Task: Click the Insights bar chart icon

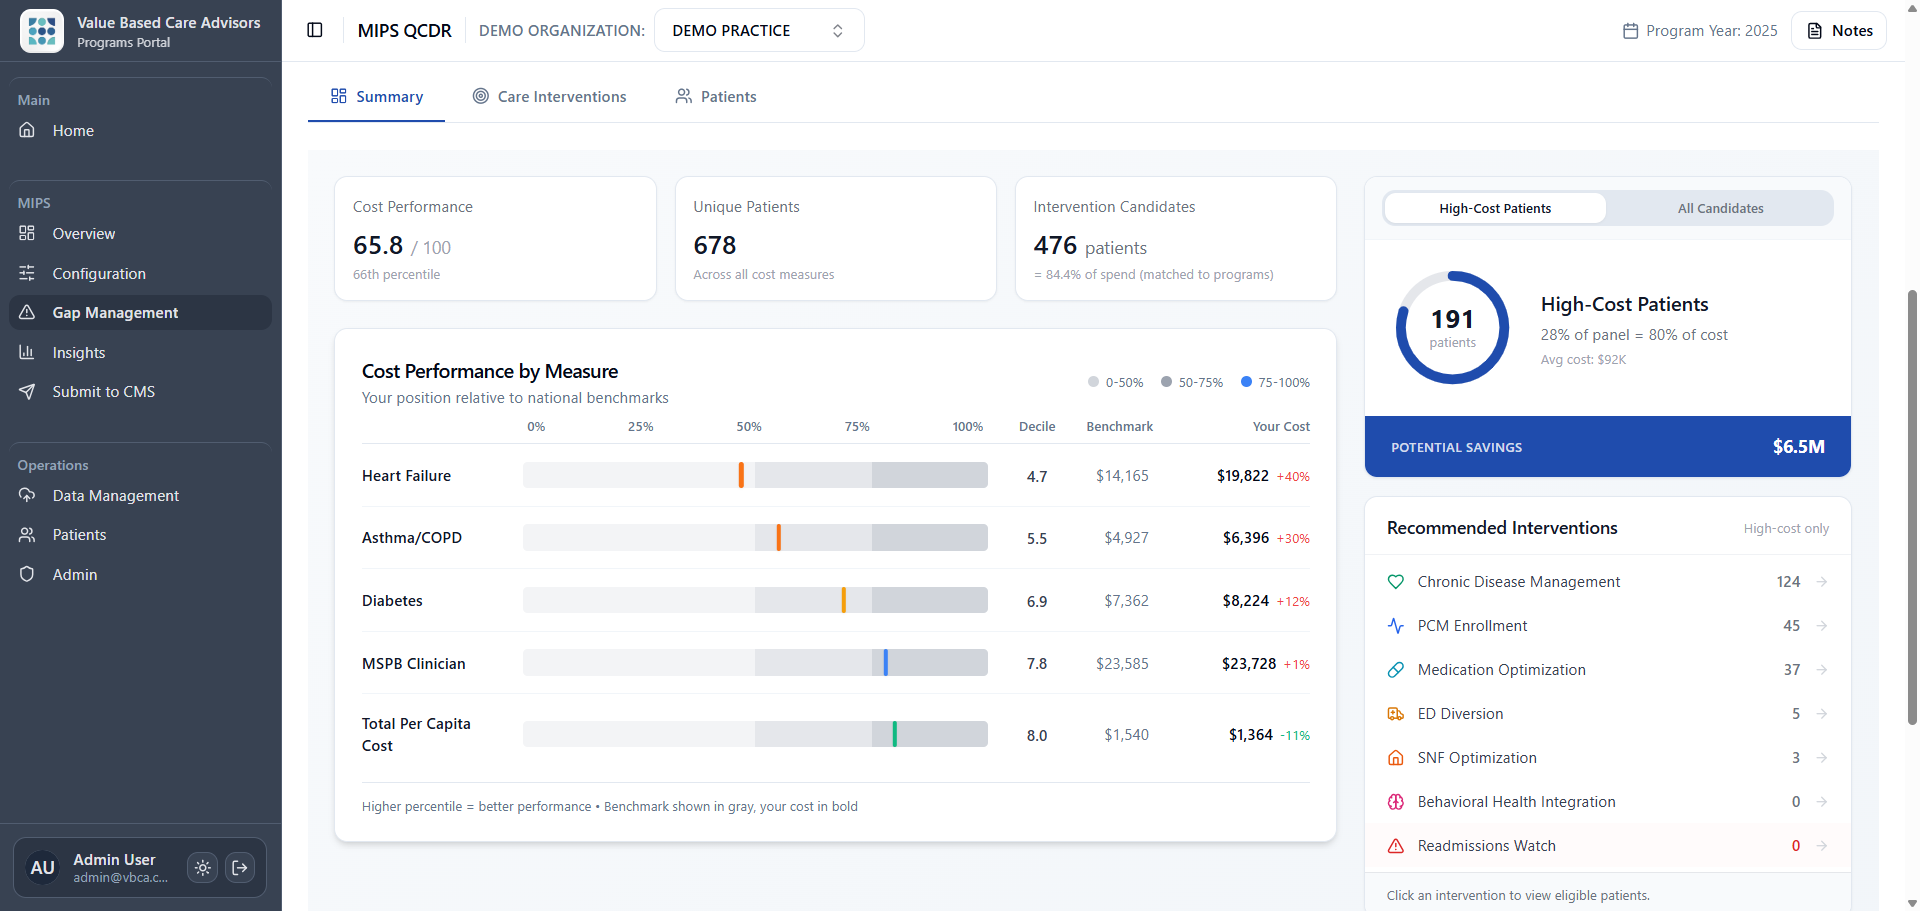Action: (x=27, y=352)
